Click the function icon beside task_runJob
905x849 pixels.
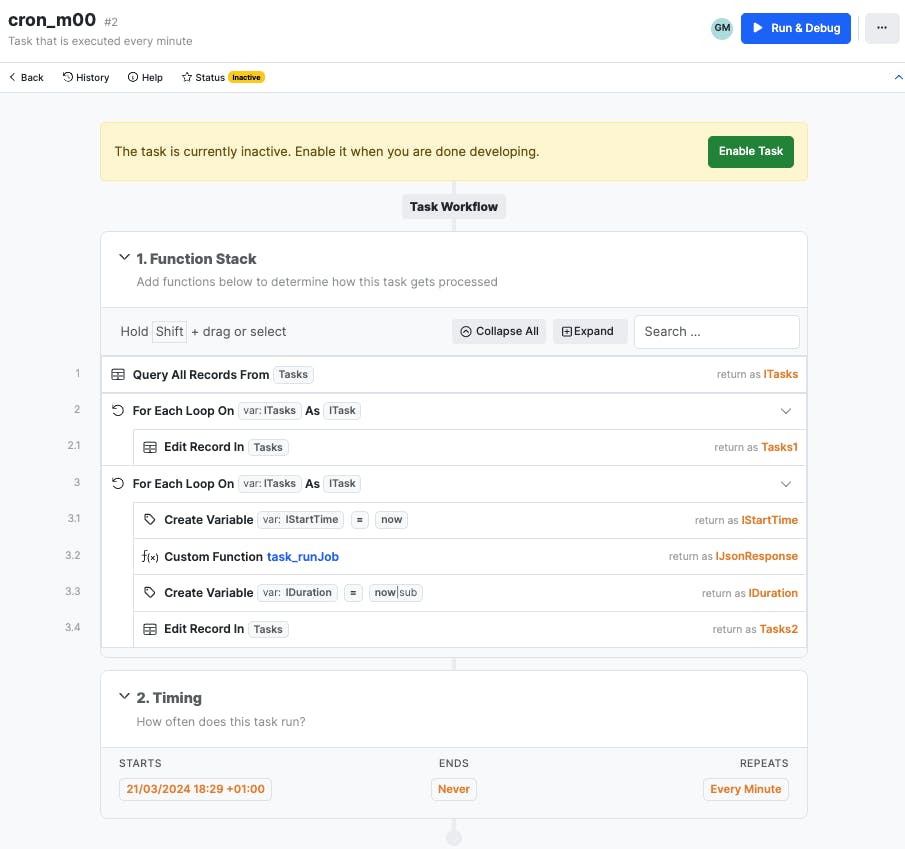[x=150, y=557]
